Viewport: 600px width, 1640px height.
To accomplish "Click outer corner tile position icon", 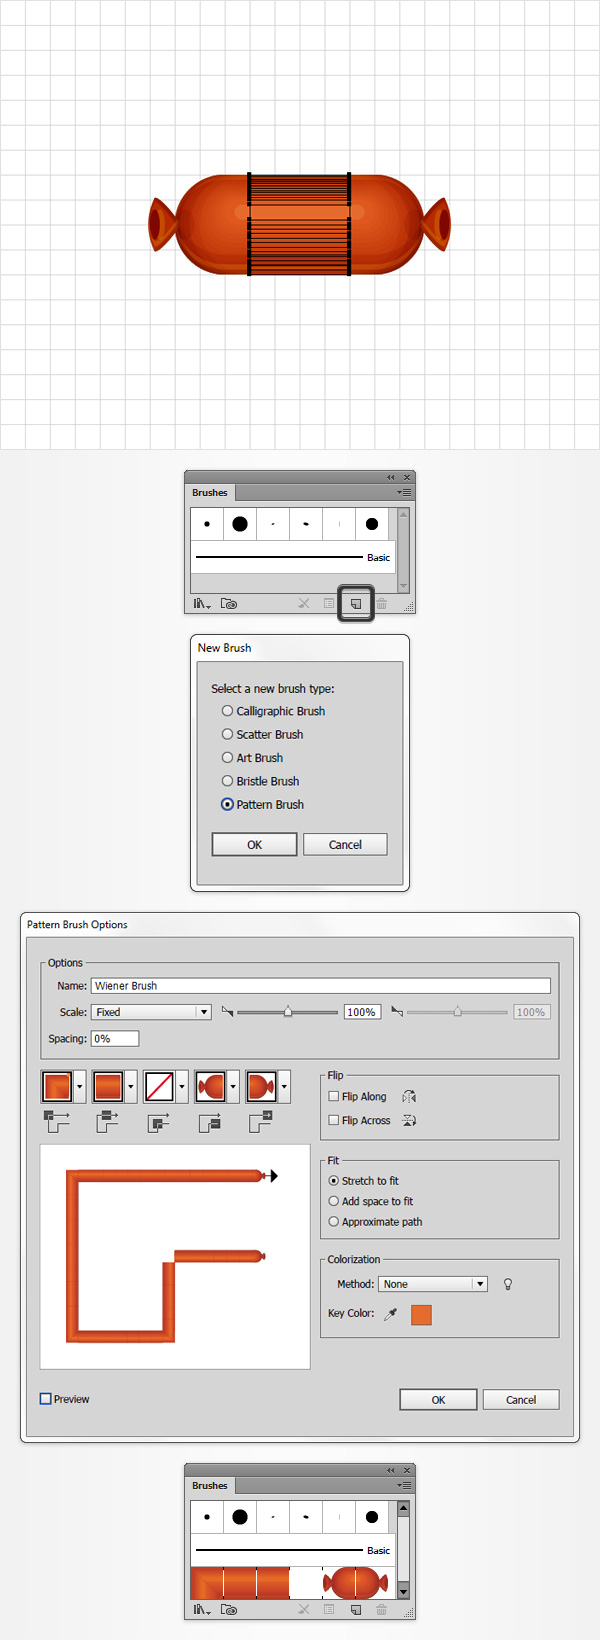I will pyautogui.click(x=57, y=1122).
